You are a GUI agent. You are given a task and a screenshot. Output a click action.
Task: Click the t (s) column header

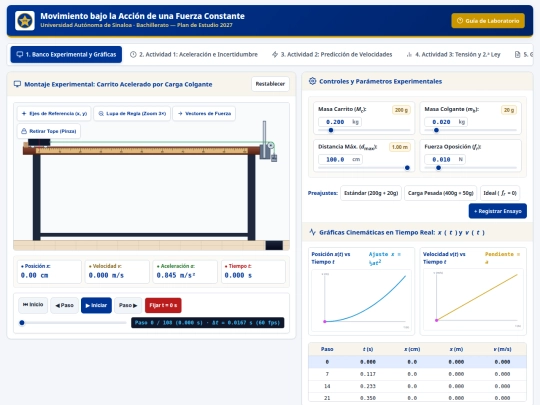point(368,349)
